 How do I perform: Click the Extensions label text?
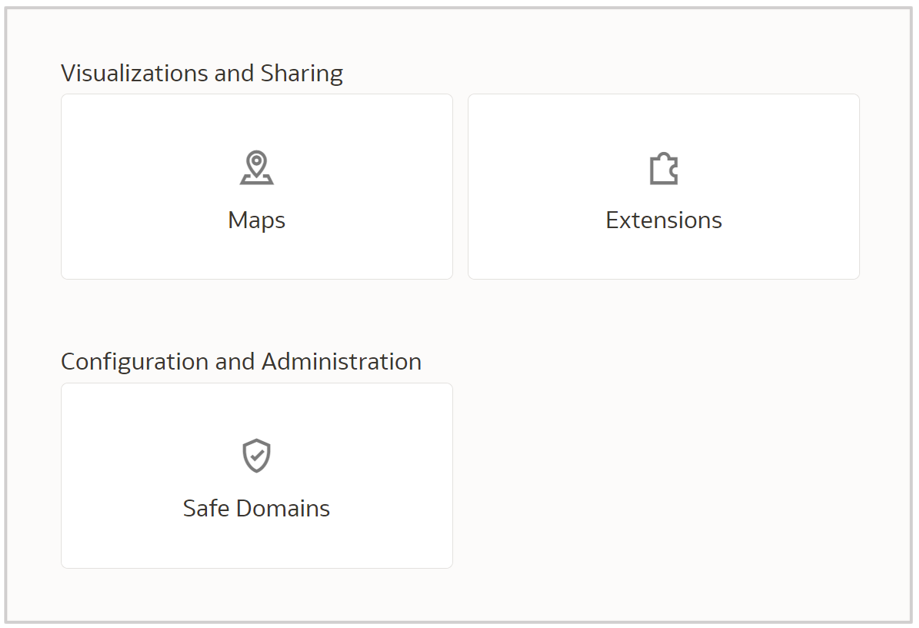pyautogui.click(x=663, y=220)
